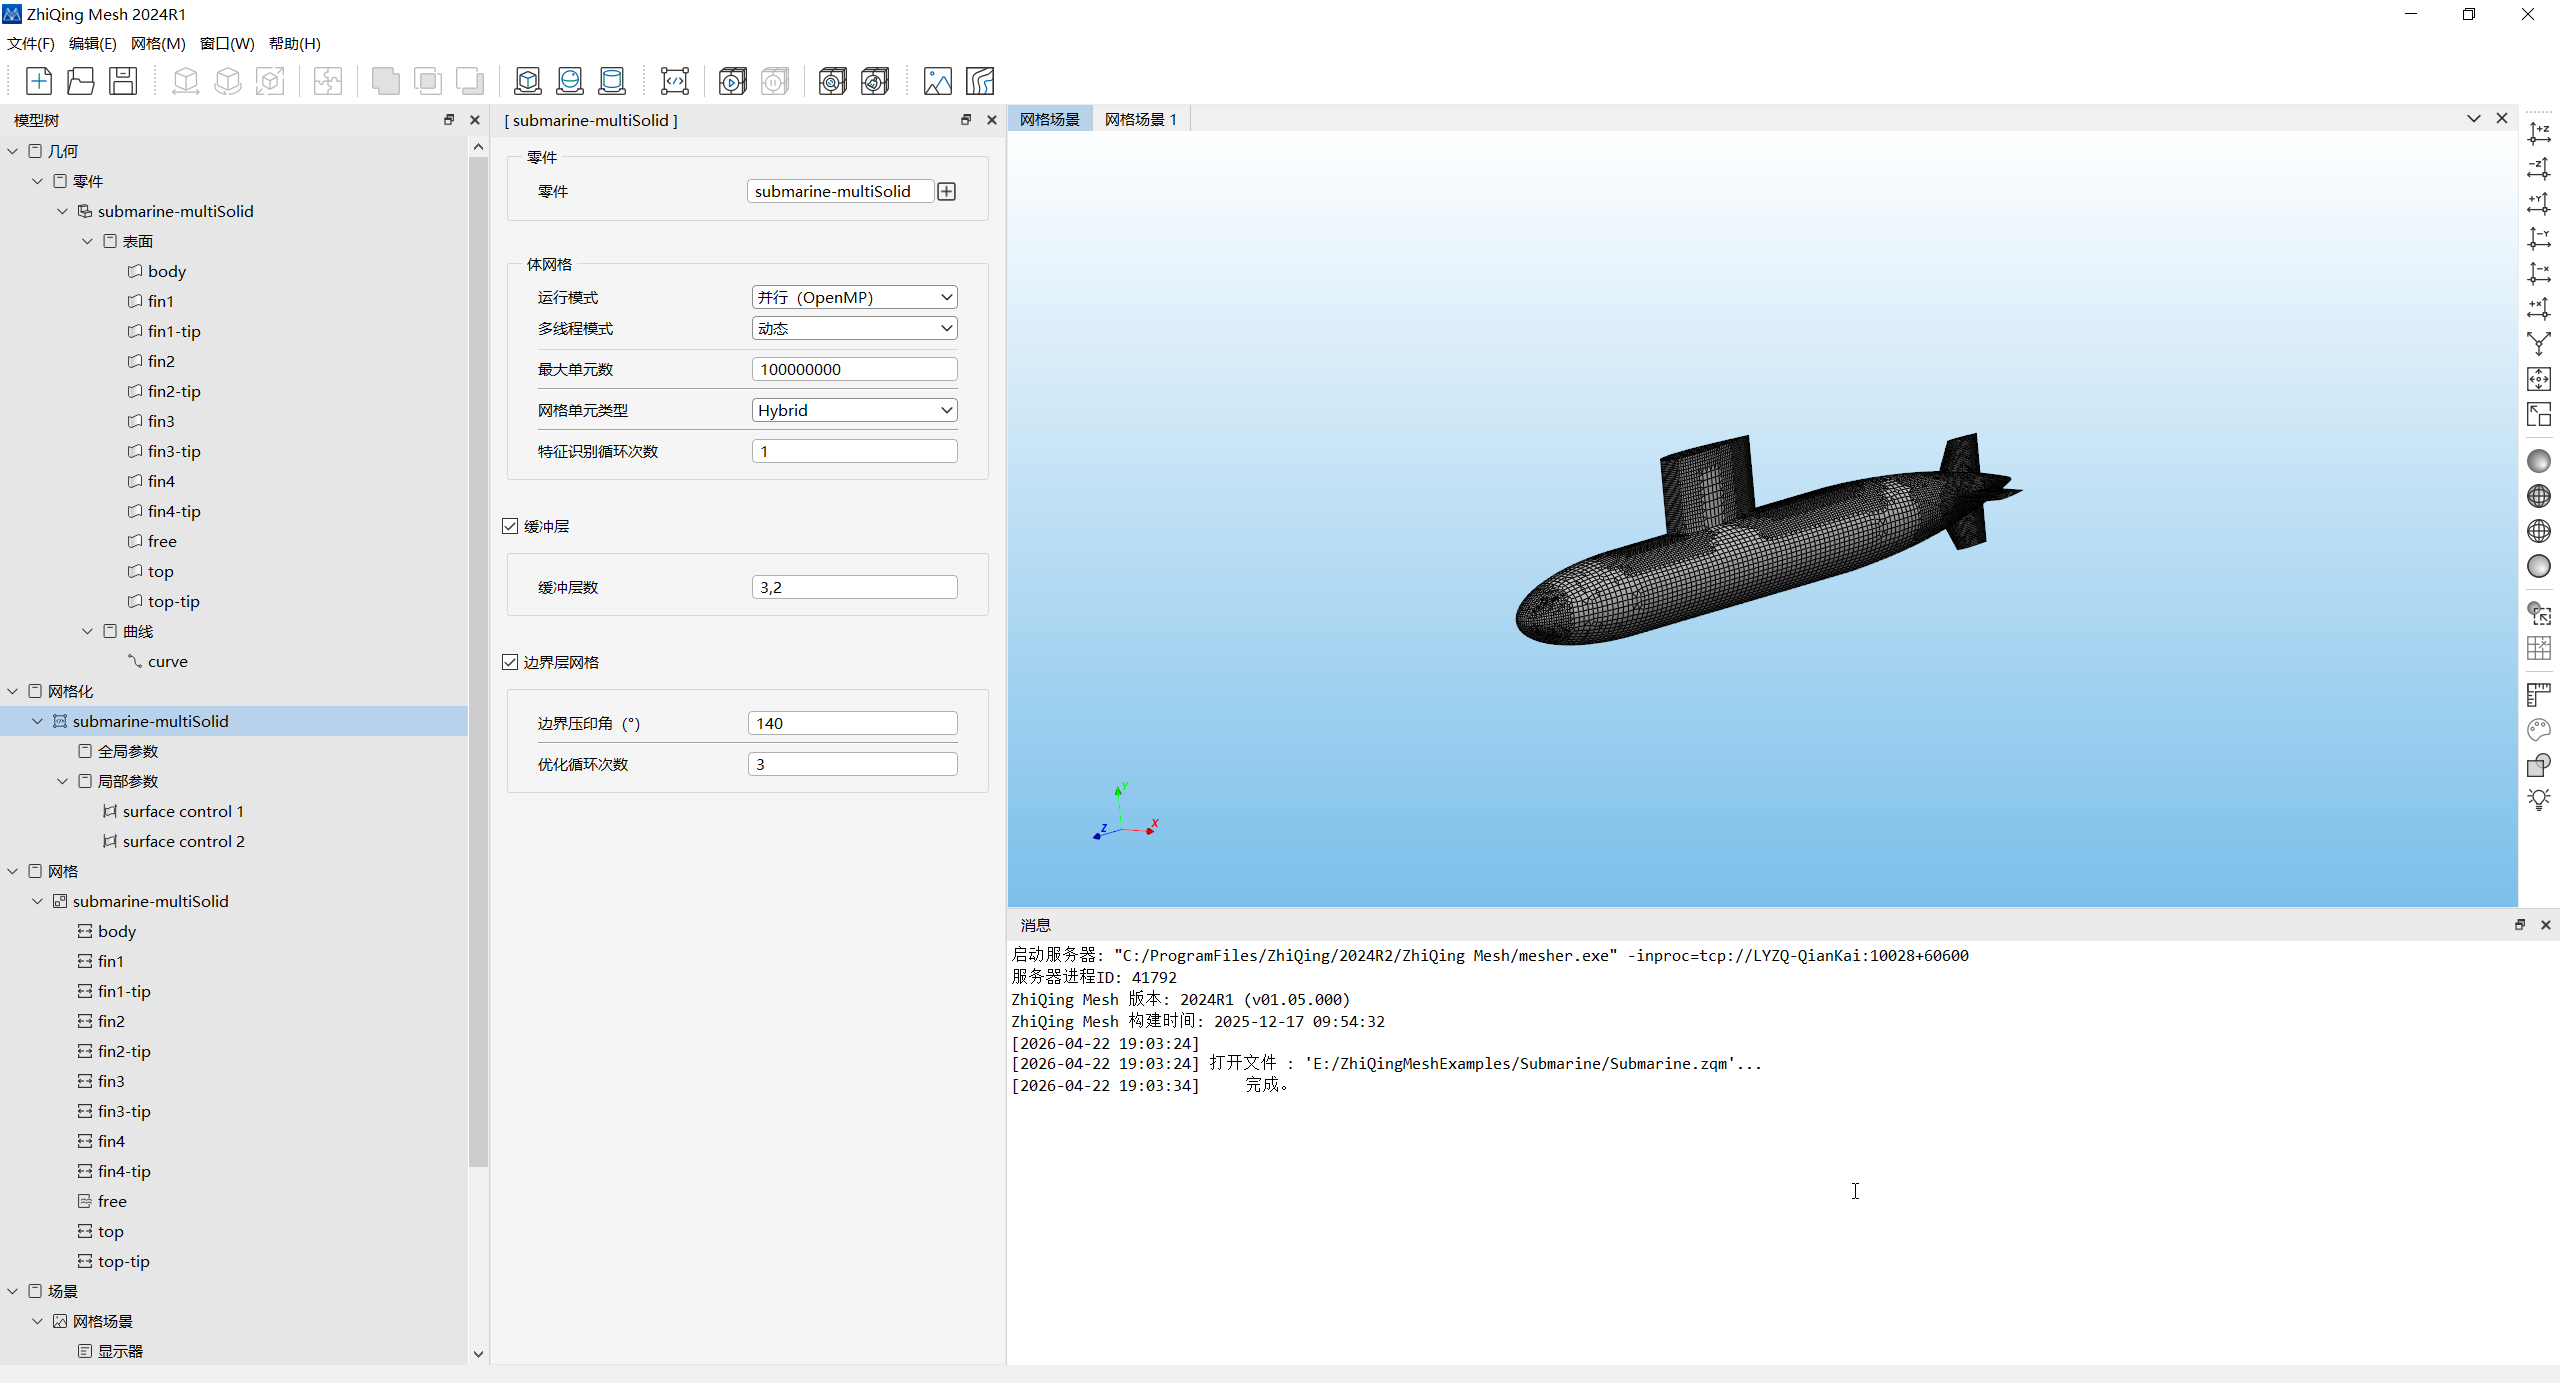This screenshot has height=1383, width=2560.
Task: Open the 运行模式 dropdown
Action: pyautogui.click(x=854, y=297)
